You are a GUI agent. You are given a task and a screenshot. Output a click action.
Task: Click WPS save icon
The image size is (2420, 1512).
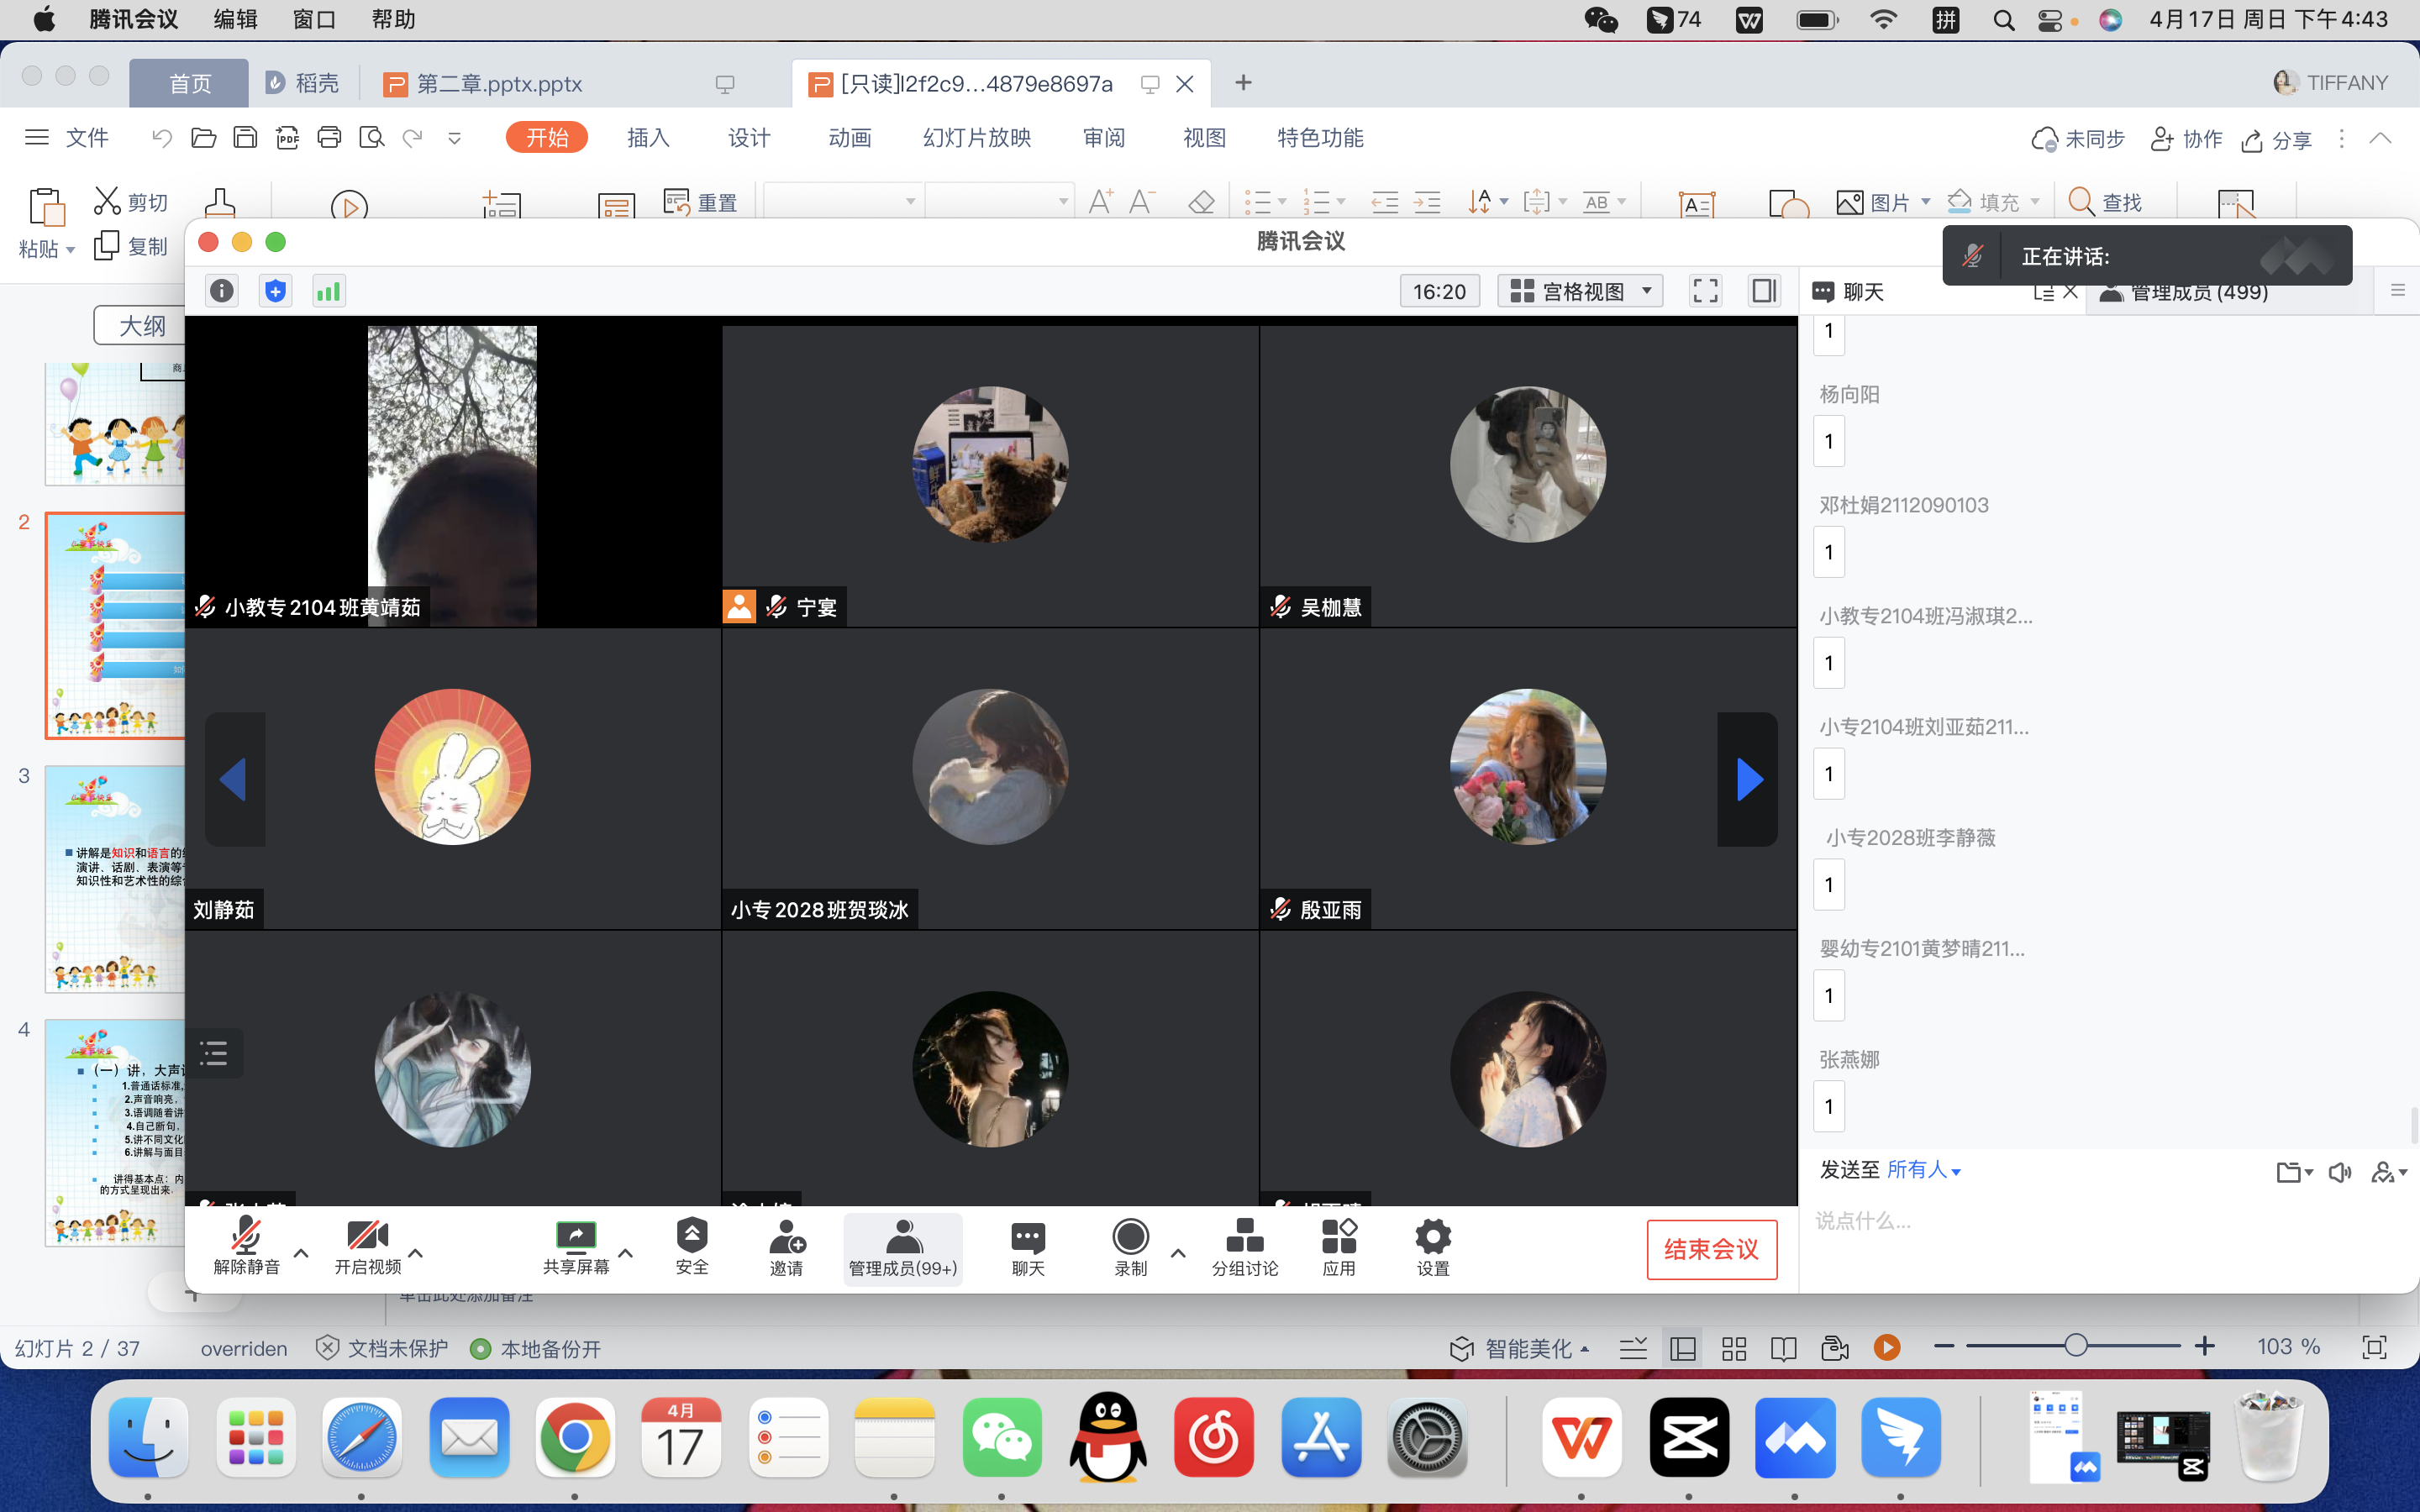point(245,138)
